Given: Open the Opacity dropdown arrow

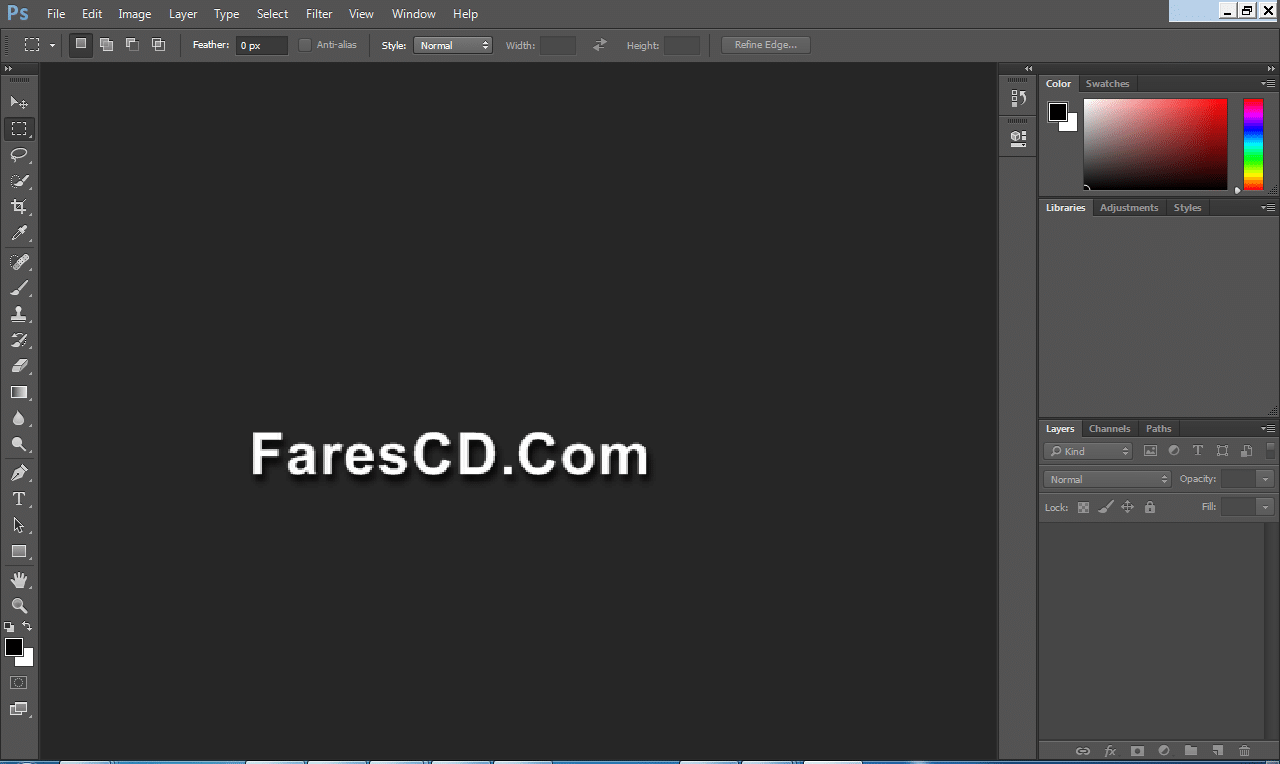Looking at the screenshot, I should [x=1266, y=479].
